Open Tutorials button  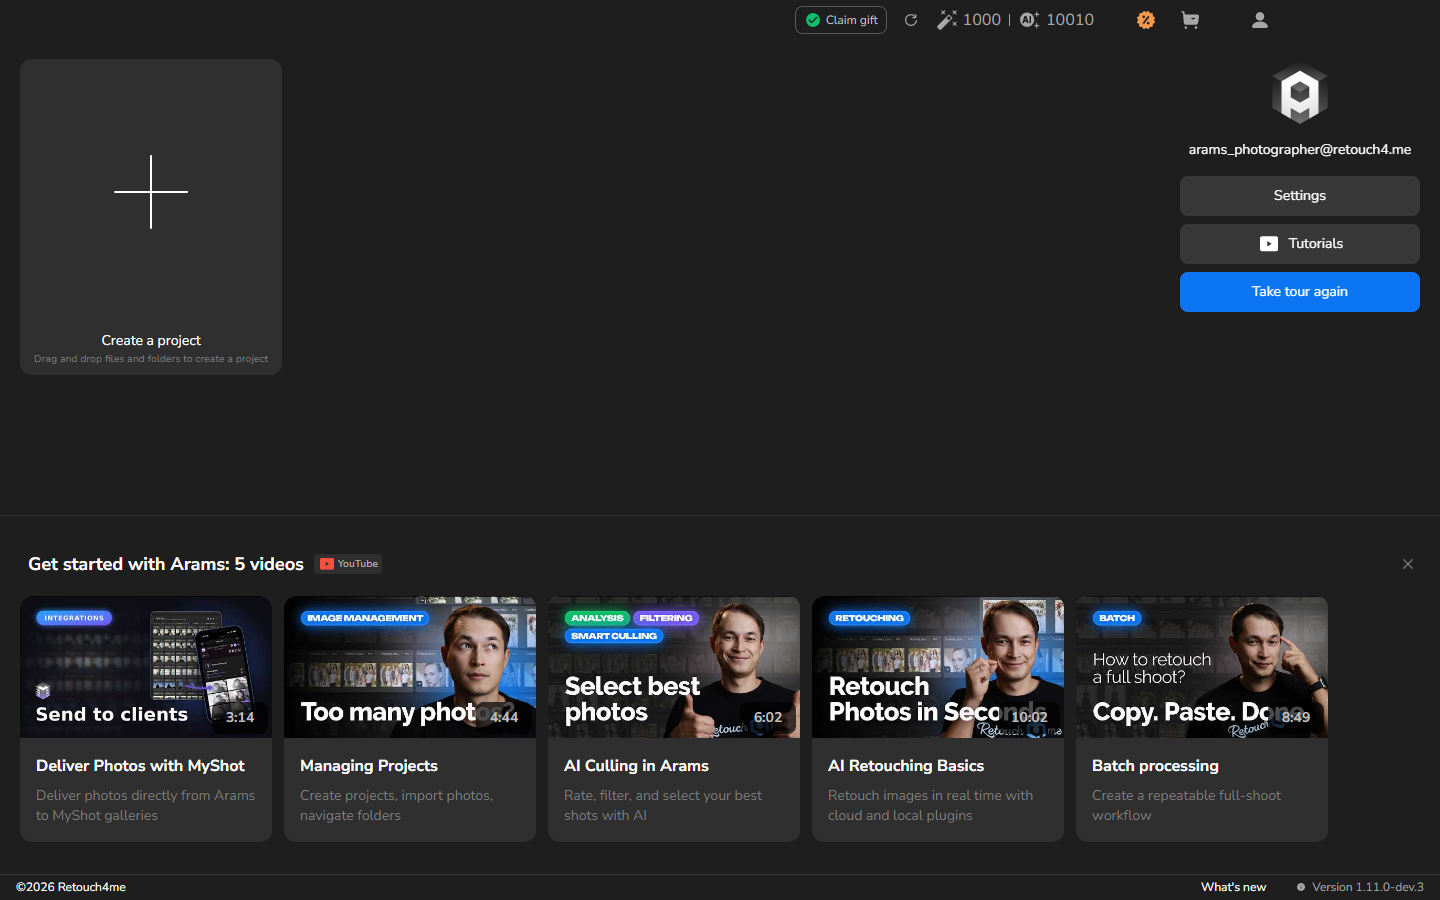[x=1300, y=244]
